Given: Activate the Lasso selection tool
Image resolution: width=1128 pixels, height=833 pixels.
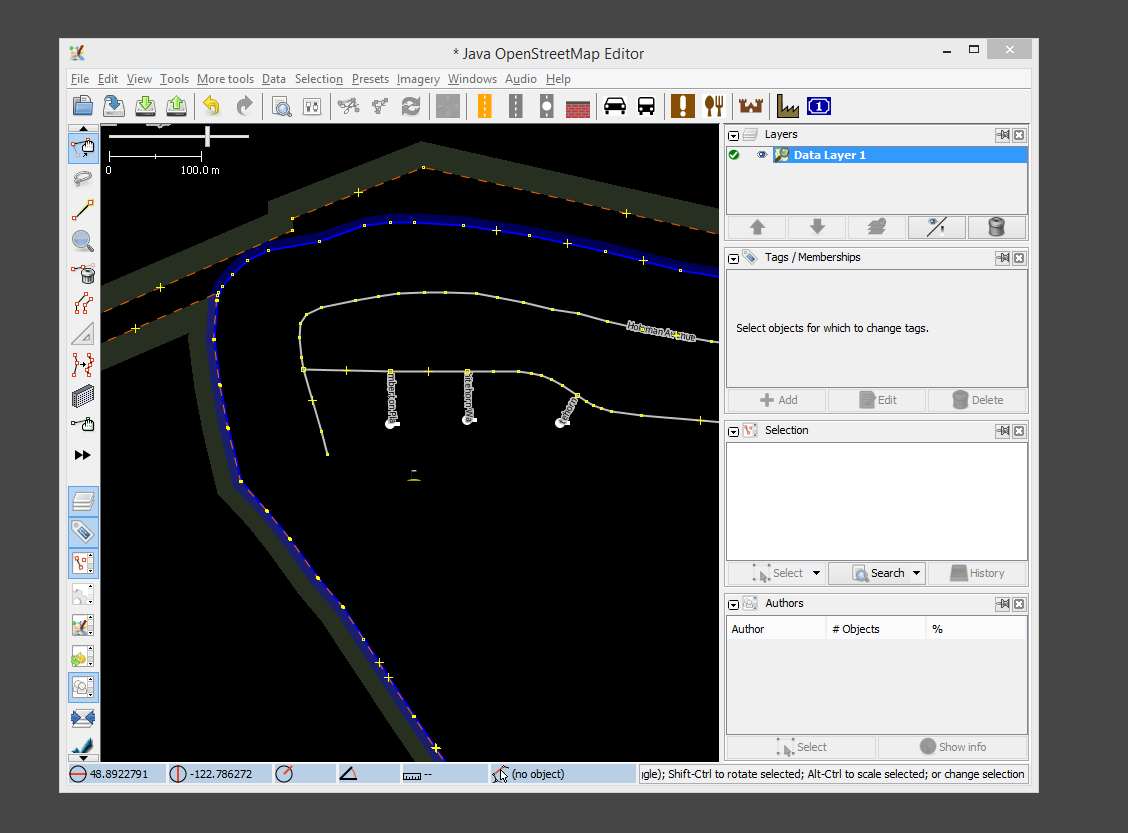Looking at the screenshot, I should 83,179.
